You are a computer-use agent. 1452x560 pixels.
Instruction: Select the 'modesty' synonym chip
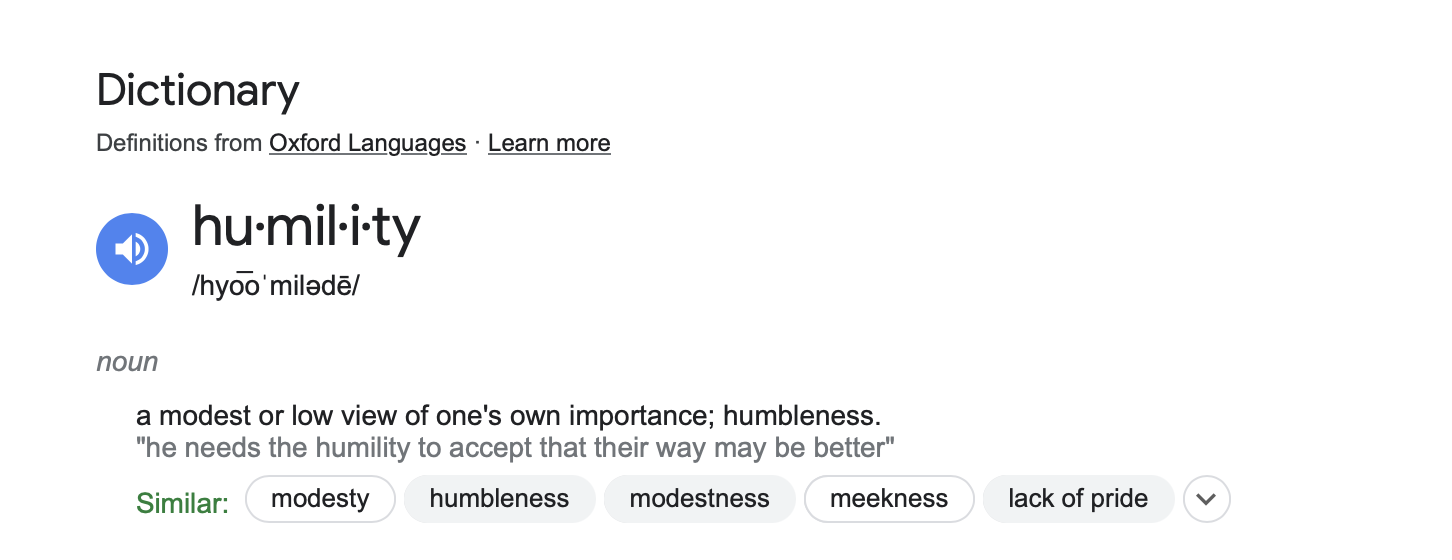coord(320,499)
